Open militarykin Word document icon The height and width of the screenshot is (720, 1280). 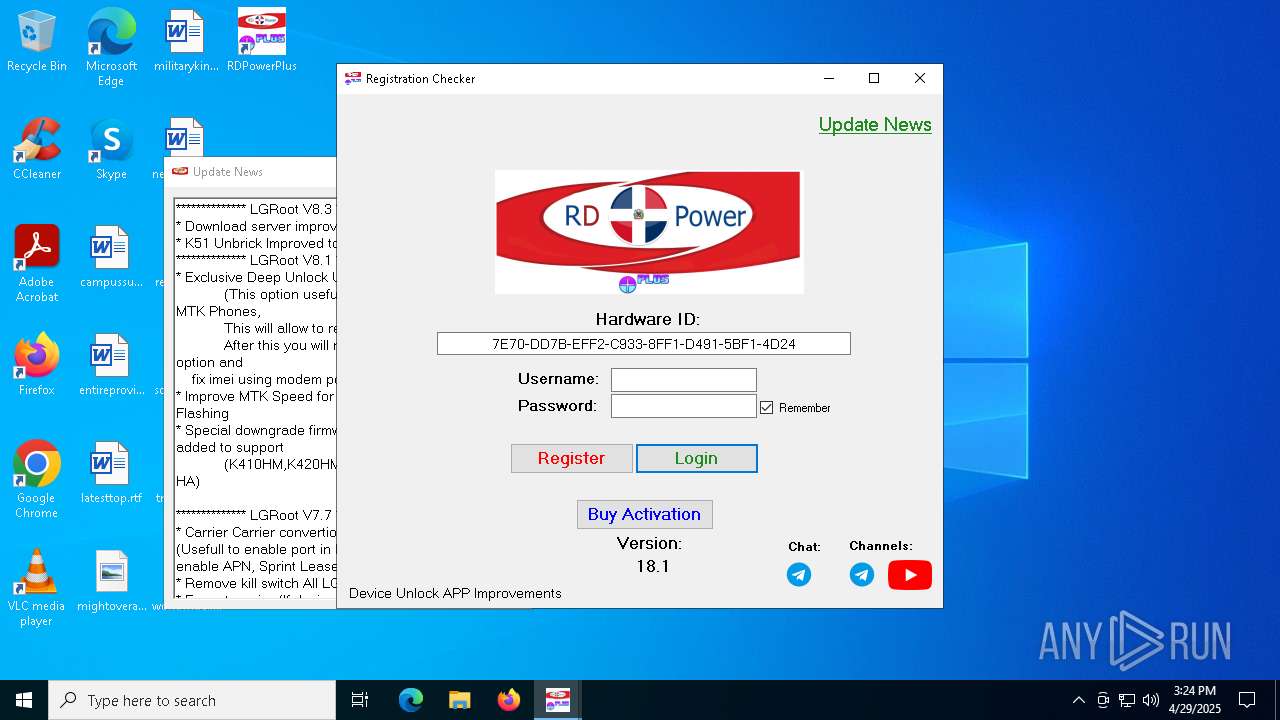tap(186, 41)
